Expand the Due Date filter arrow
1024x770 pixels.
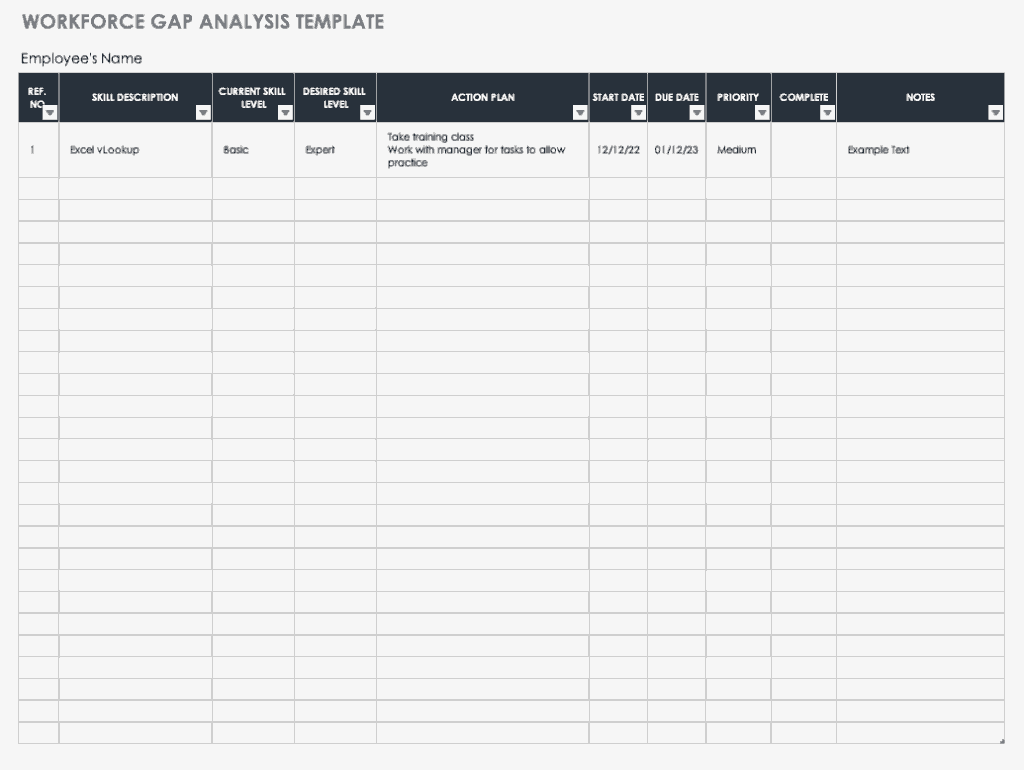point(697,113)
